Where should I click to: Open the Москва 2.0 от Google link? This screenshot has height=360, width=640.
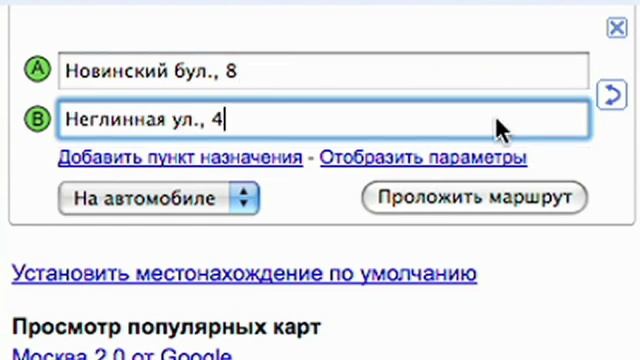(x=122, y=353)
